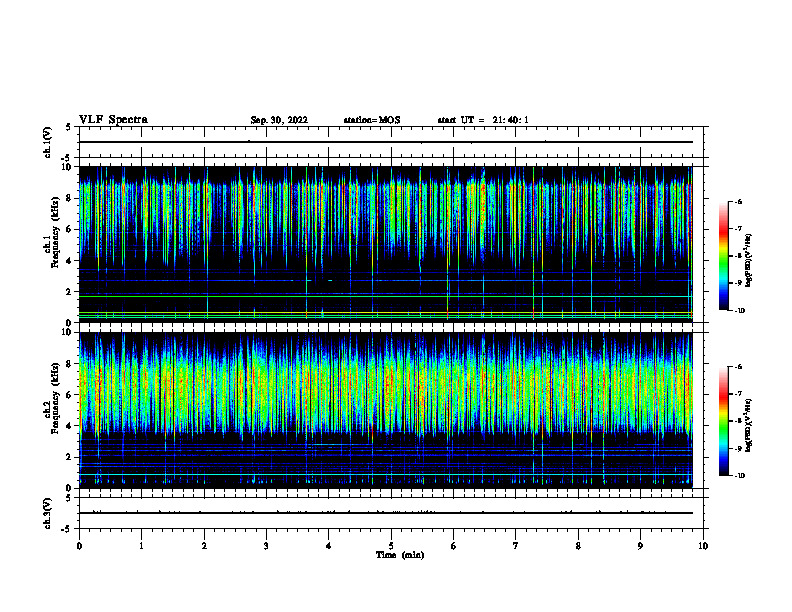Click time axis tick label "3"
Viewport: 792px width, 612px height.
(x=266, y=546)
